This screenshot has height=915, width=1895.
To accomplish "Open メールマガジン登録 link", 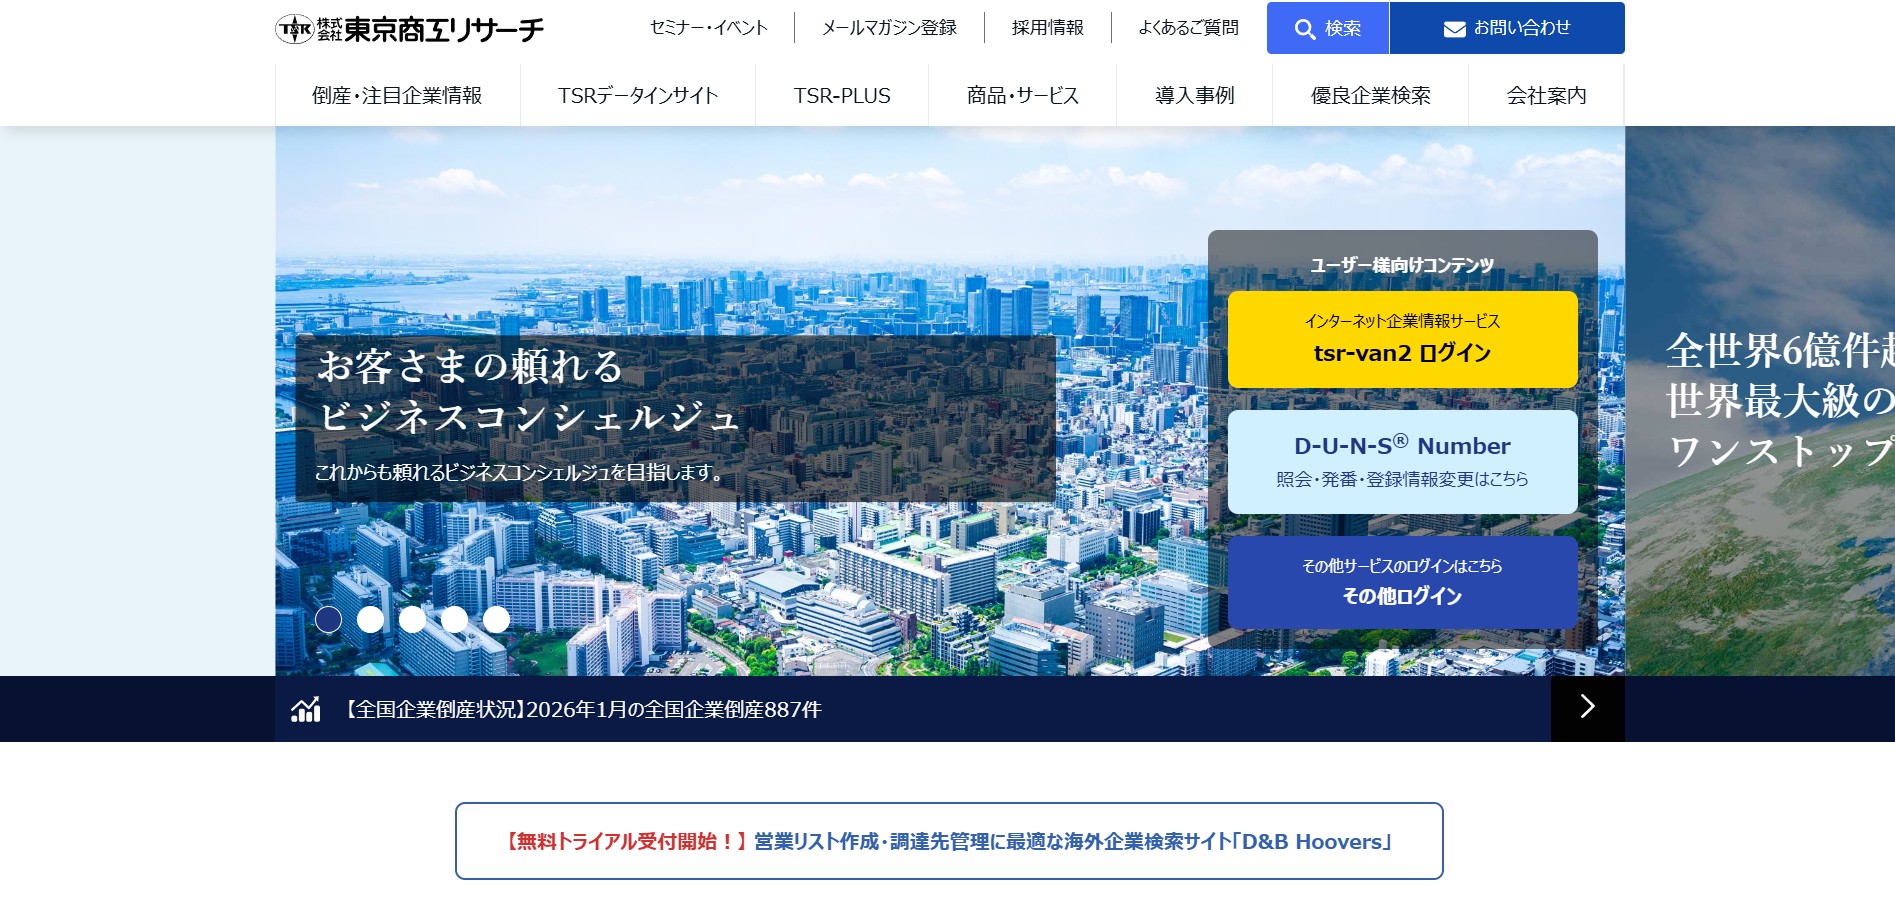I will [889, 28].
